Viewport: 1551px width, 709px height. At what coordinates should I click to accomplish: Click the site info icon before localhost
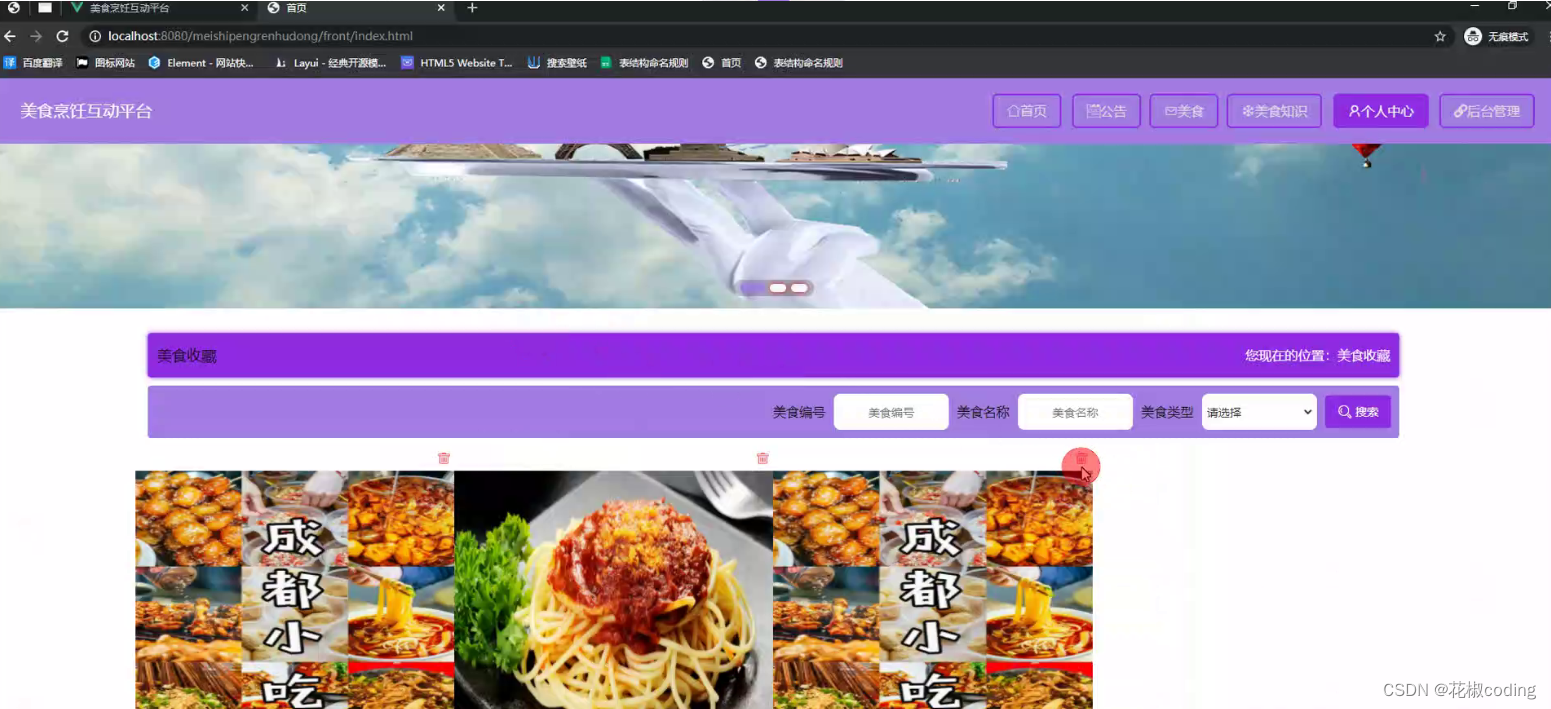click(x=96, y=36)
